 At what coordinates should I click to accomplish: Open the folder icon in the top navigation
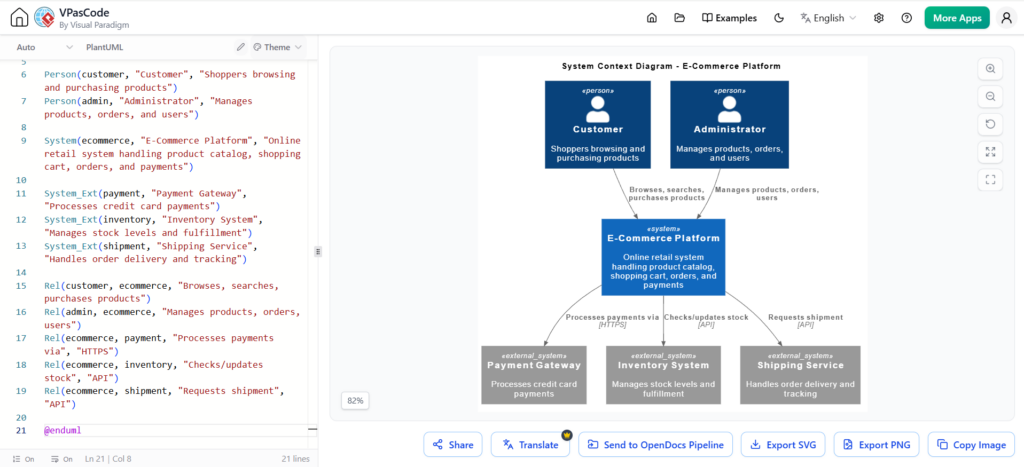click(680, 18)
